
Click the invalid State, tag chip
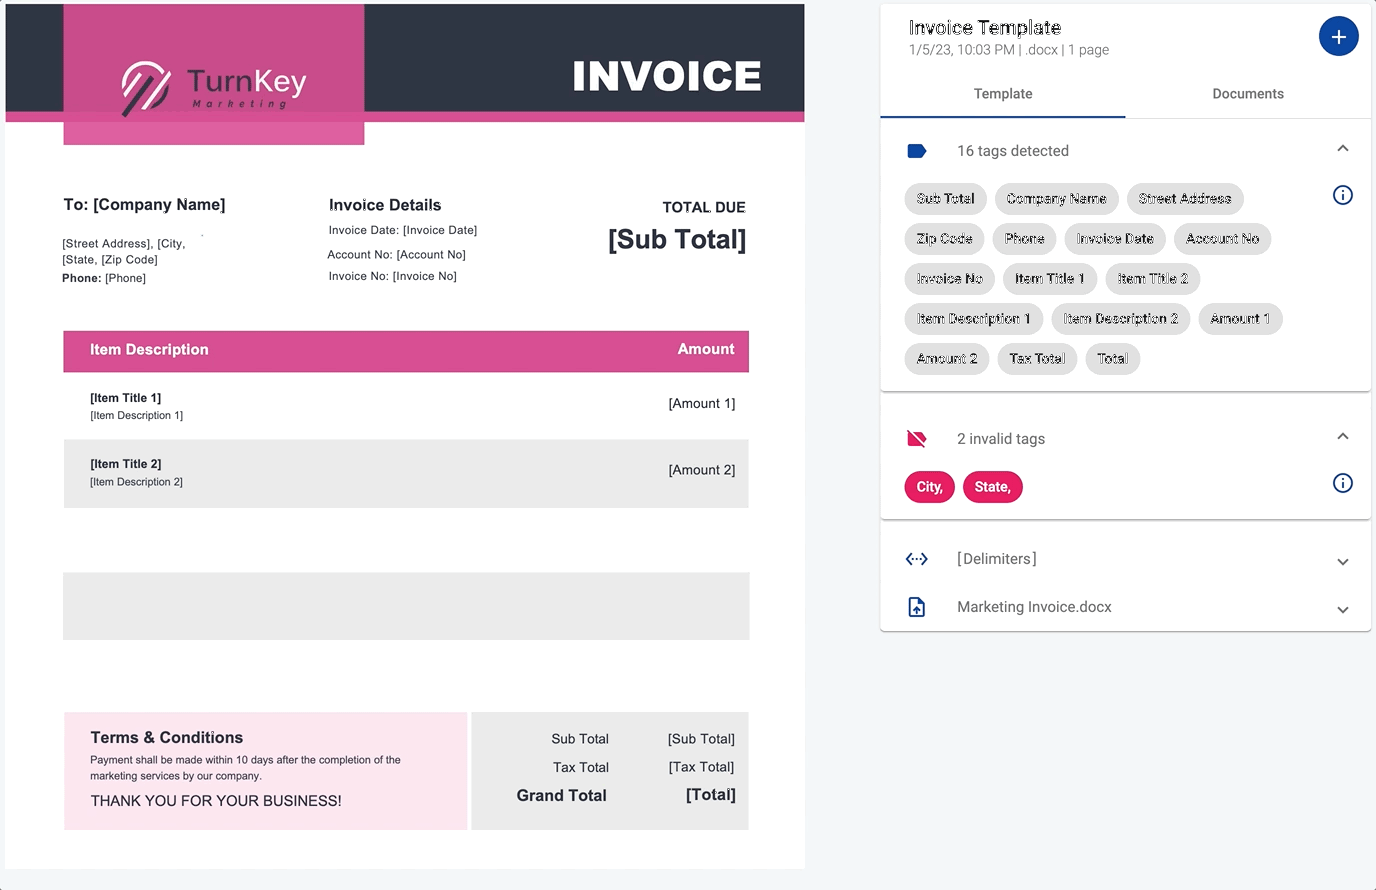(992, 487)
